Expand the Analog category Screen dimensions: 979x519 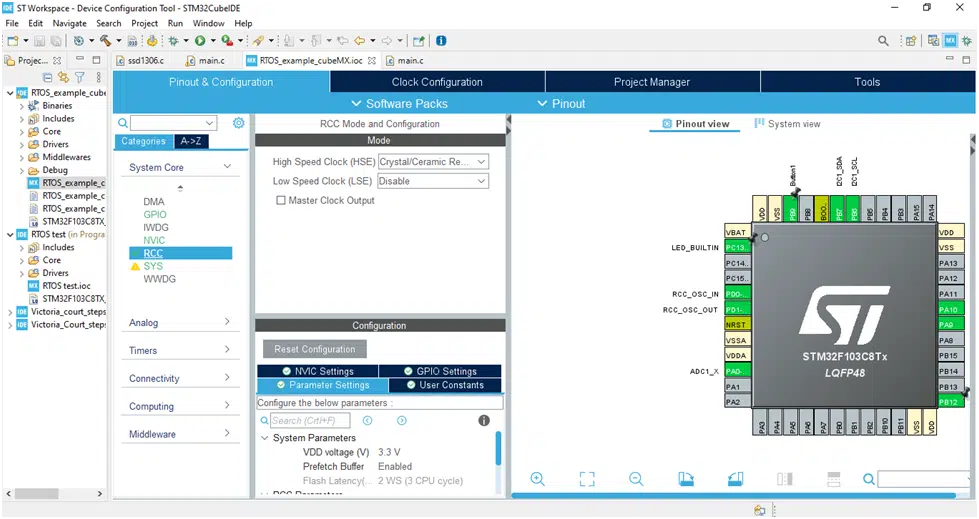(x=227, y=322)
